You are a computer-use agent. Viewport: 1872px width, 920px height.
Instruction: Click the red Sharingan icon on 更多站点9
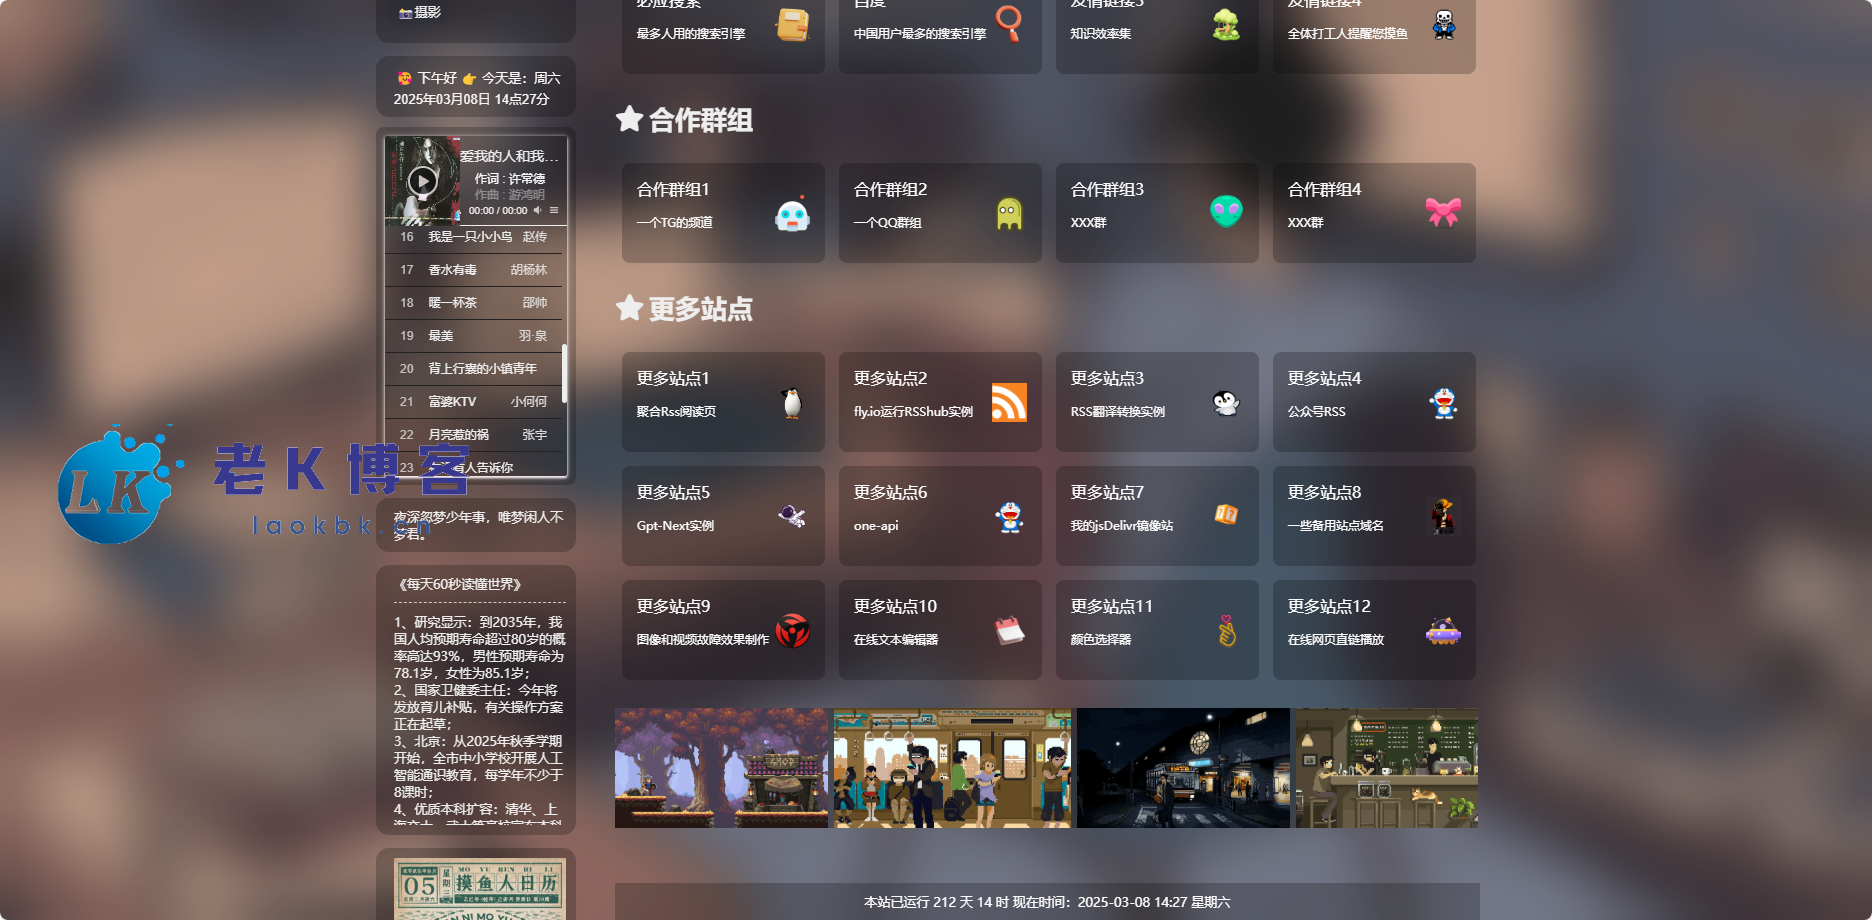pos(792,630)
